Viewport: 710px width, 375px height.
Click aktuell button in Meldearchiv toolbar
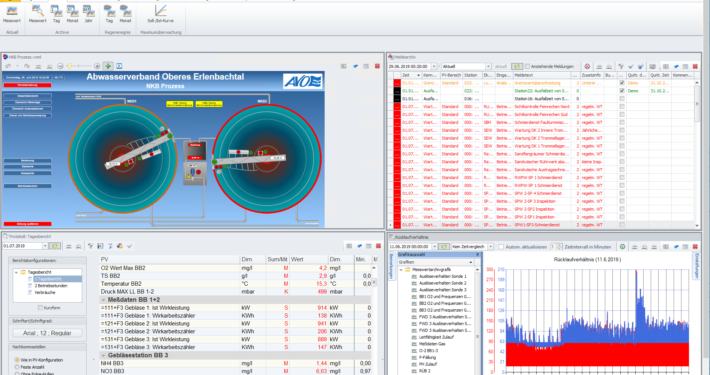click(x=501, y=67)
